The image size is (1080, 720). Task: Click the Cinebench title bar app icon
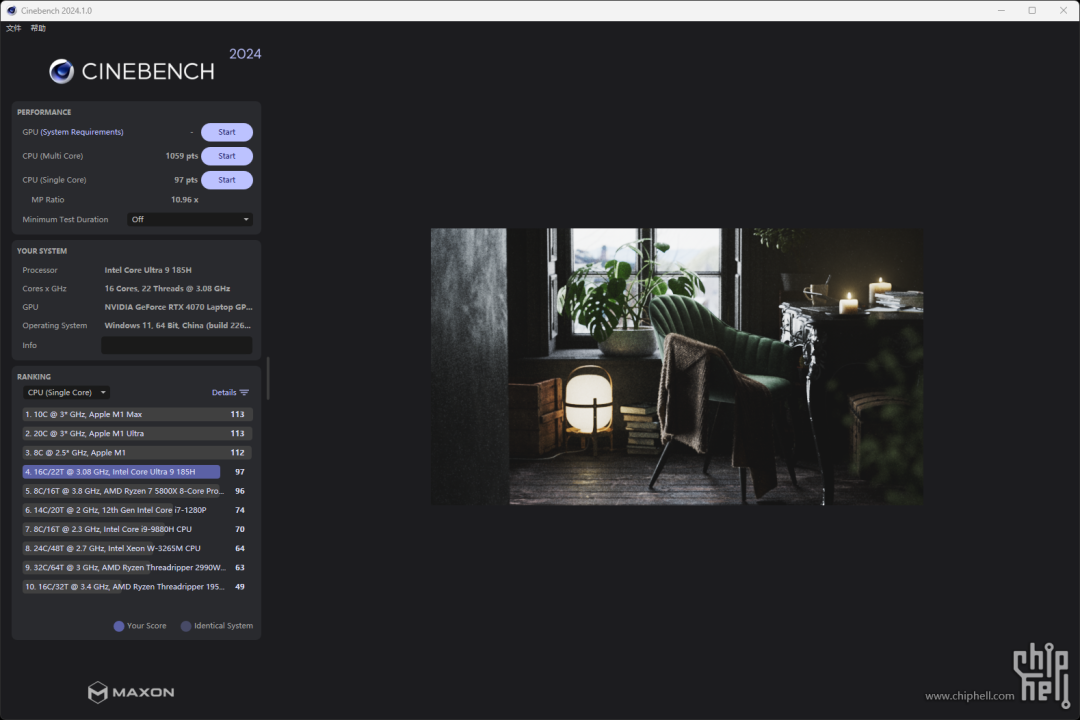pyautogui.click(x=11, y=10)
